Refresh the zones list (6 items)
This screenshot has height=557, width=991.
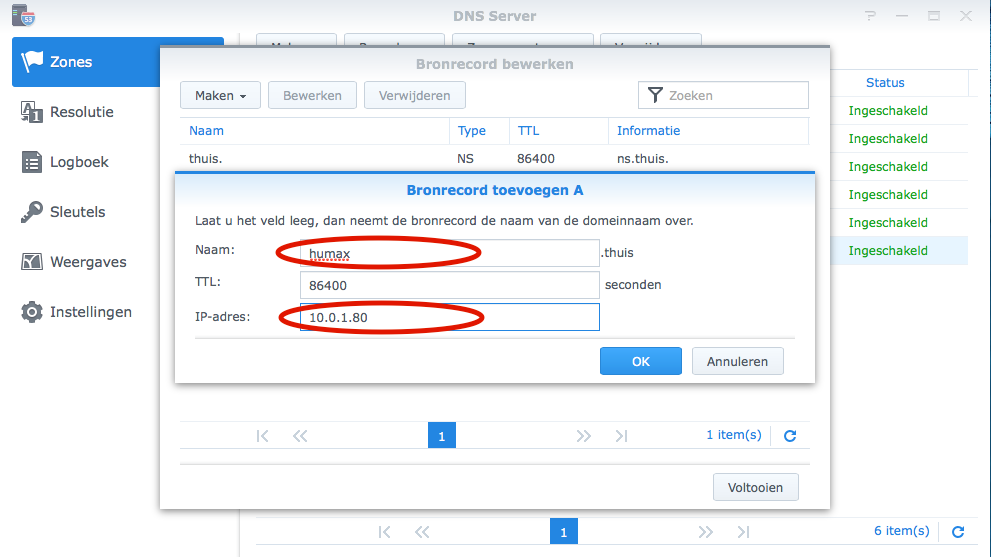(958, 532)
